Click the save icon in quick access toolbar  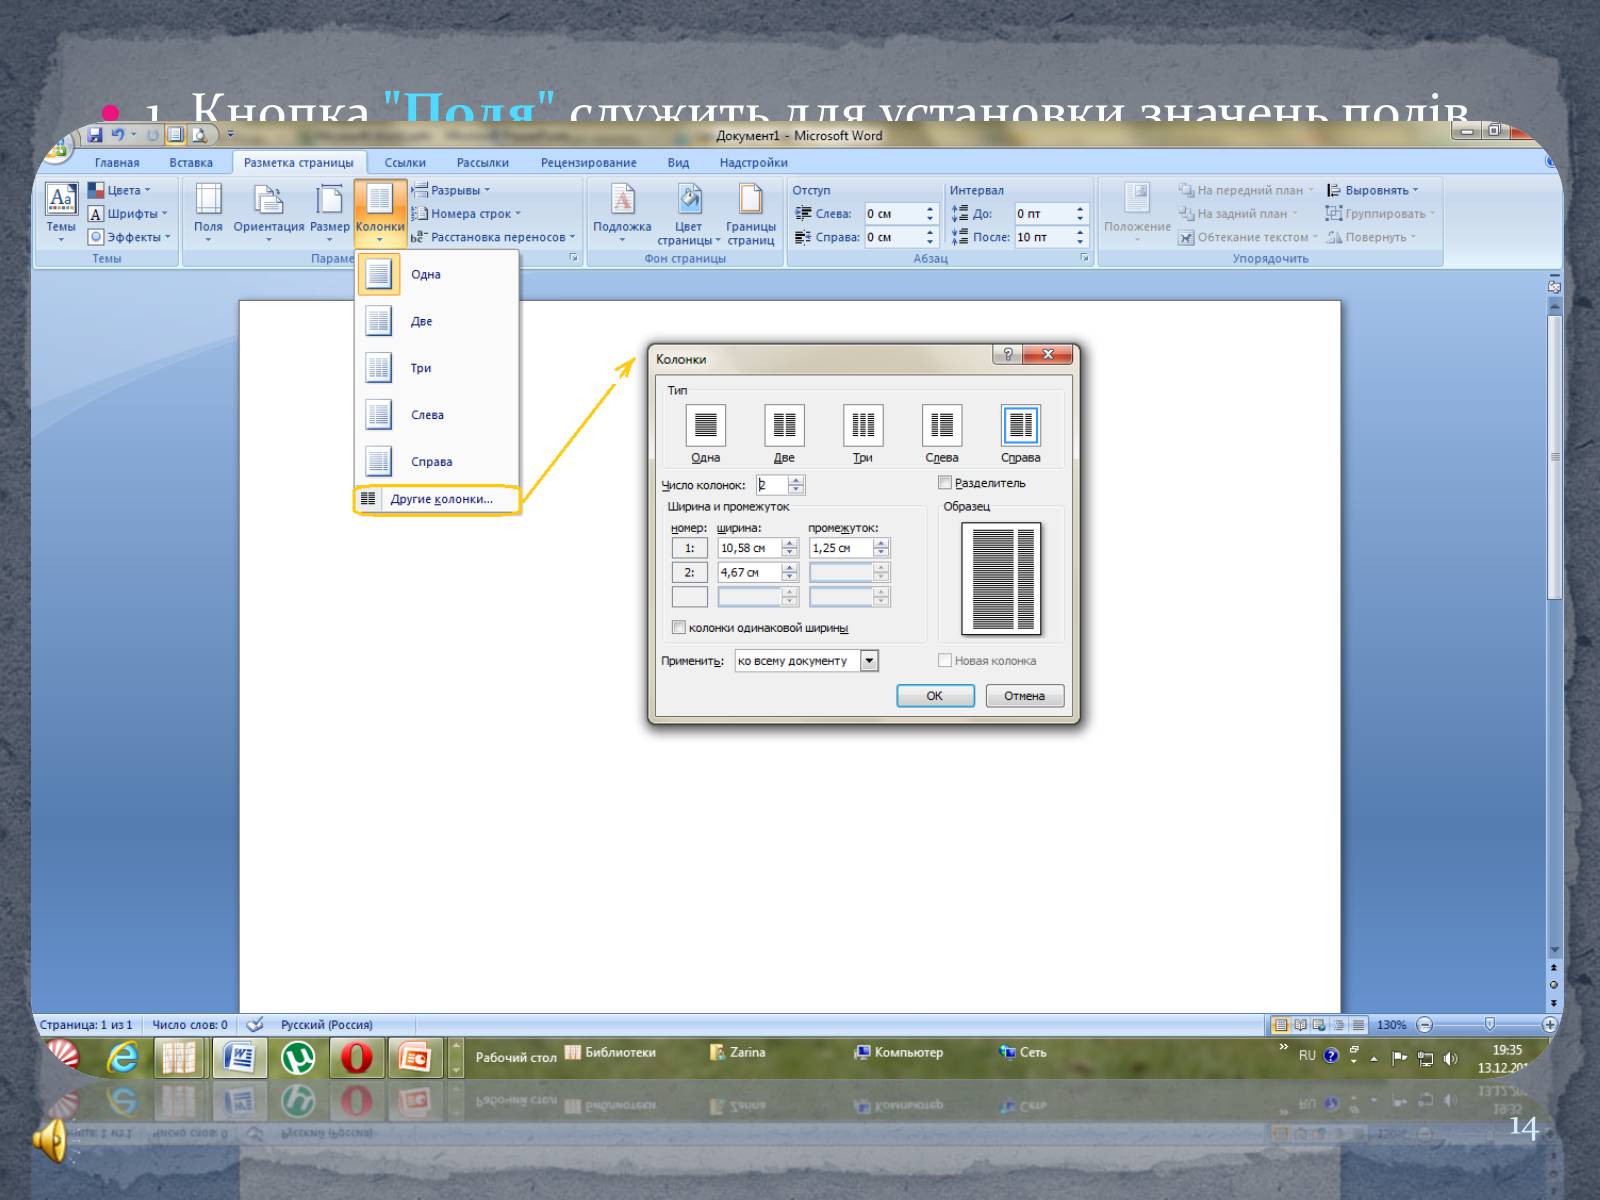coord(96,134)
